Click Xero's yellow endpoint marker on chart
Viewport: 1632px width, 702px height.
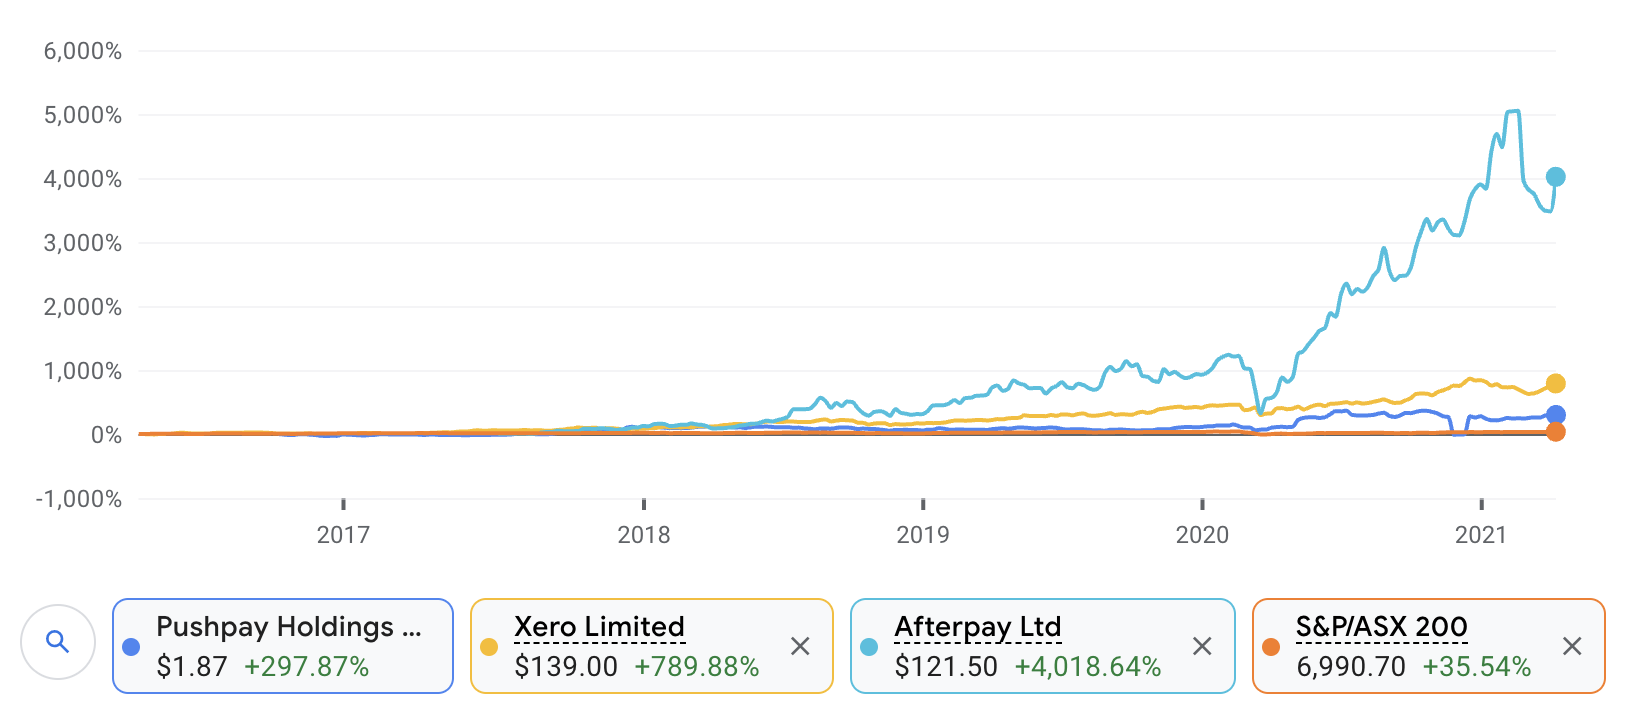[1555, 384]
